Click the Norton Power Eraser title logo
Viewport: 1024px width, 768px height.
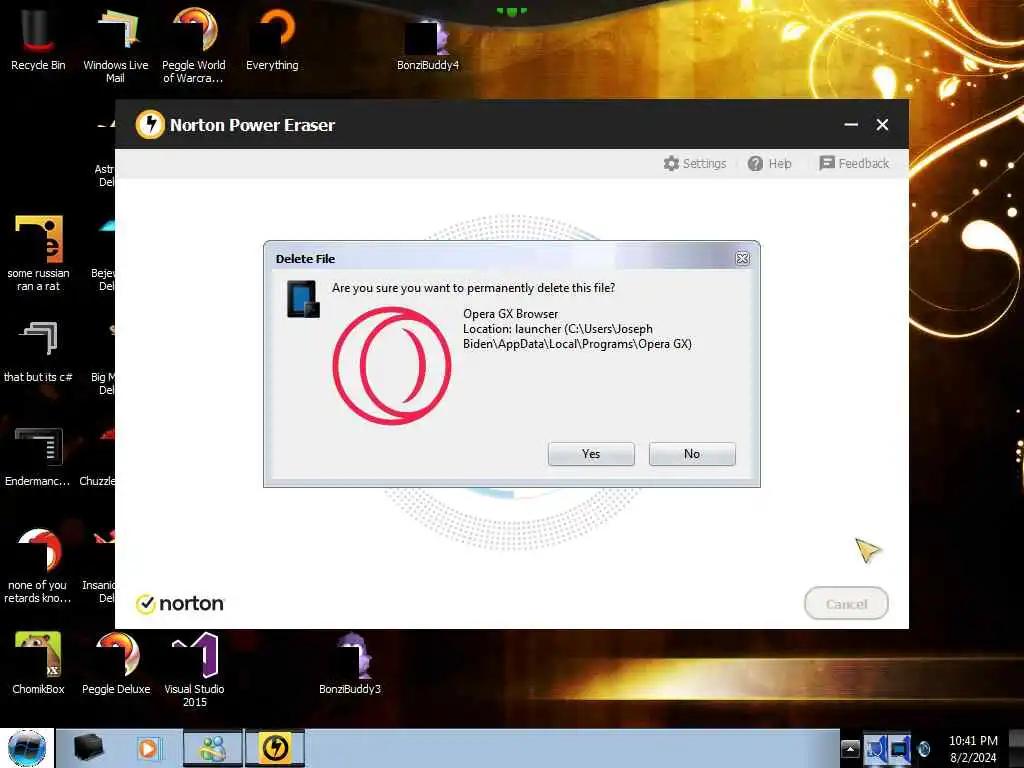click(150, 124)
